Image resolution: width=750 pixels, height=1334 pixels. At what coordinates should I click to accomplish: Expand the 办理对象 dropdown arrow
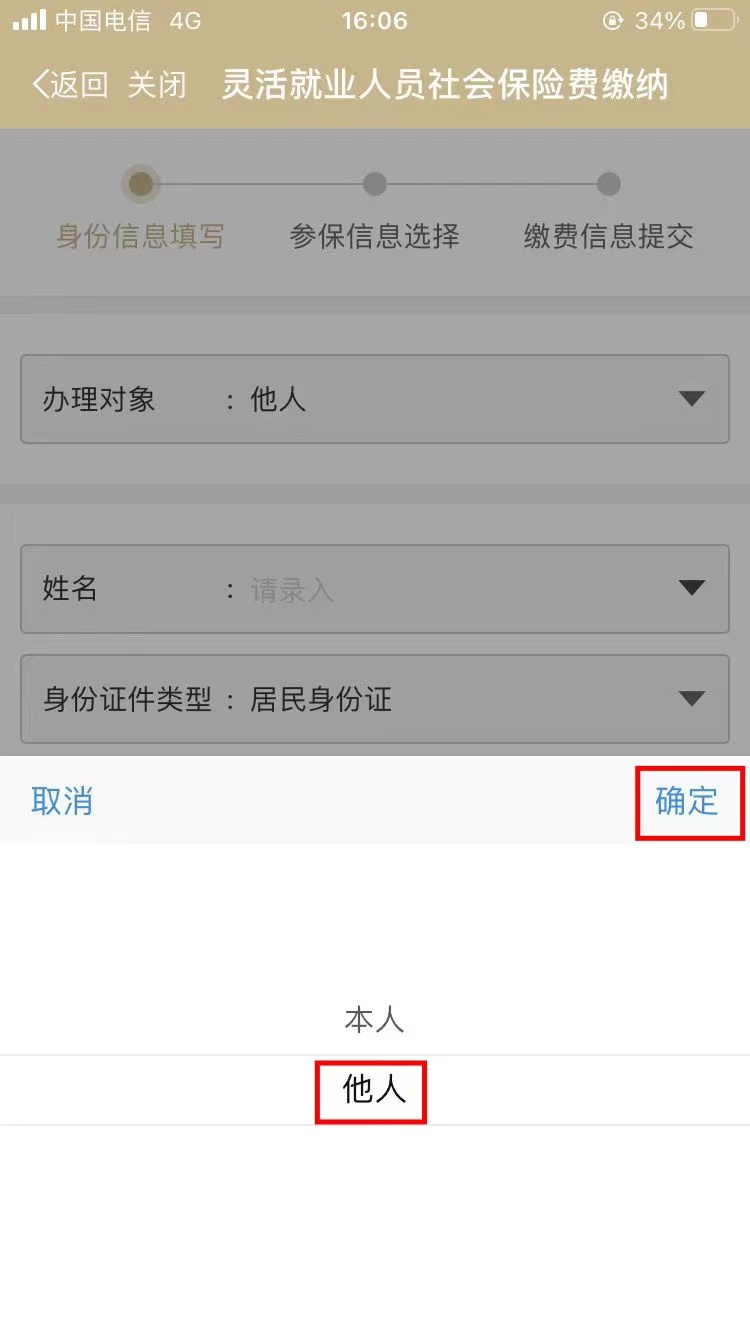pos(692,399)
